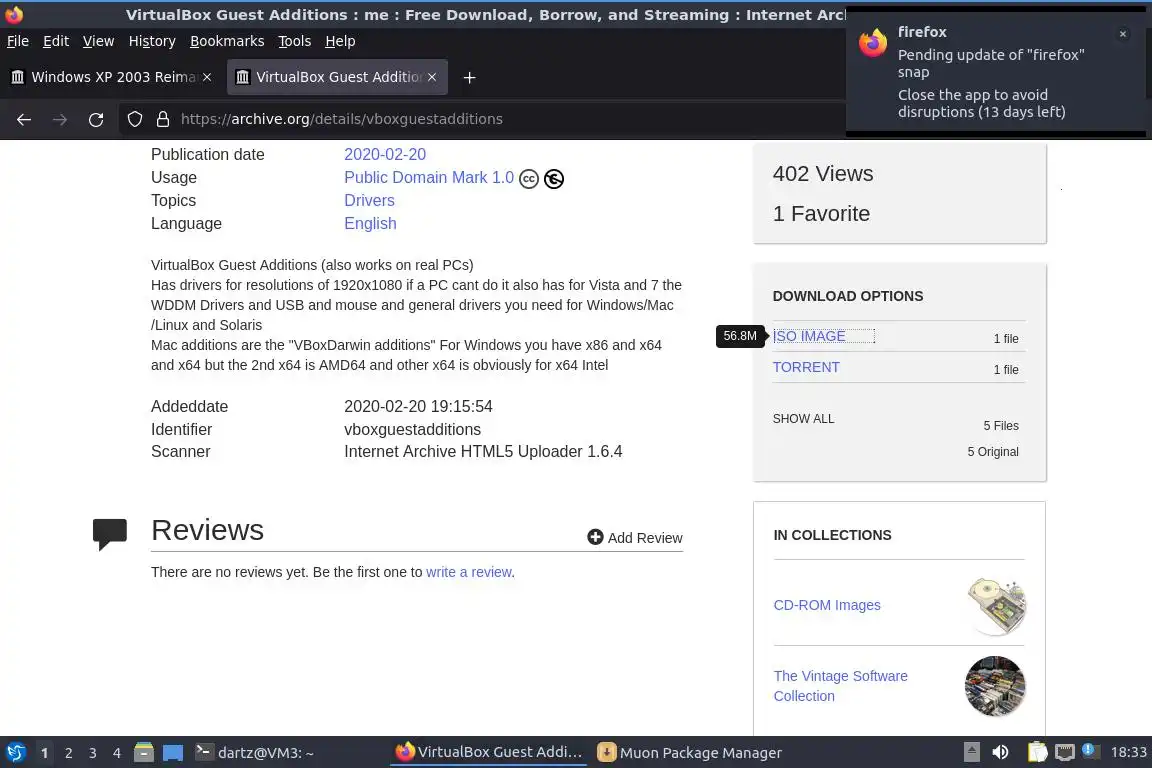Click the '5 Original' files text
Screen dimensions: 1152x768
(x=993, y=452)
